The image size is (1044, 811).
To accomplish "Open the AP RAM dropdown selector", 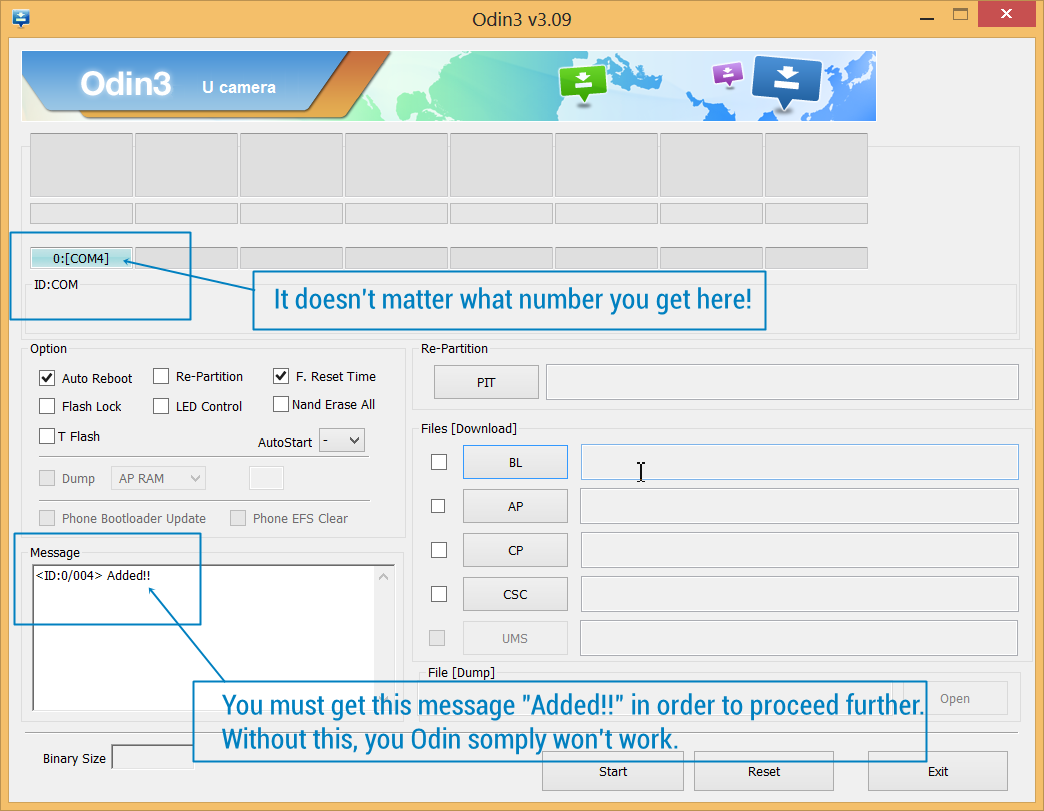I will click(x=158, y=478).
